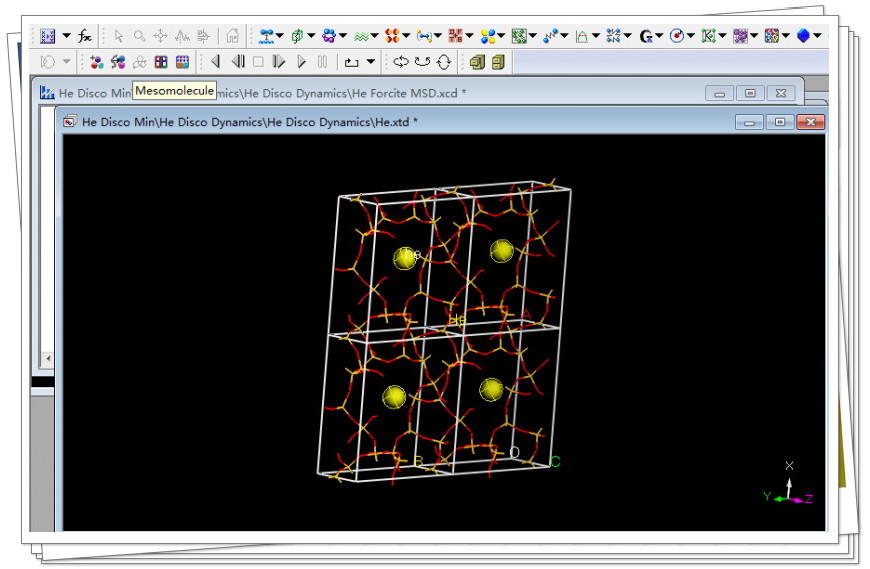Click the add-bead colored spheres icon with plus
This screenshot has width=870, height=569.
[97, 62]
